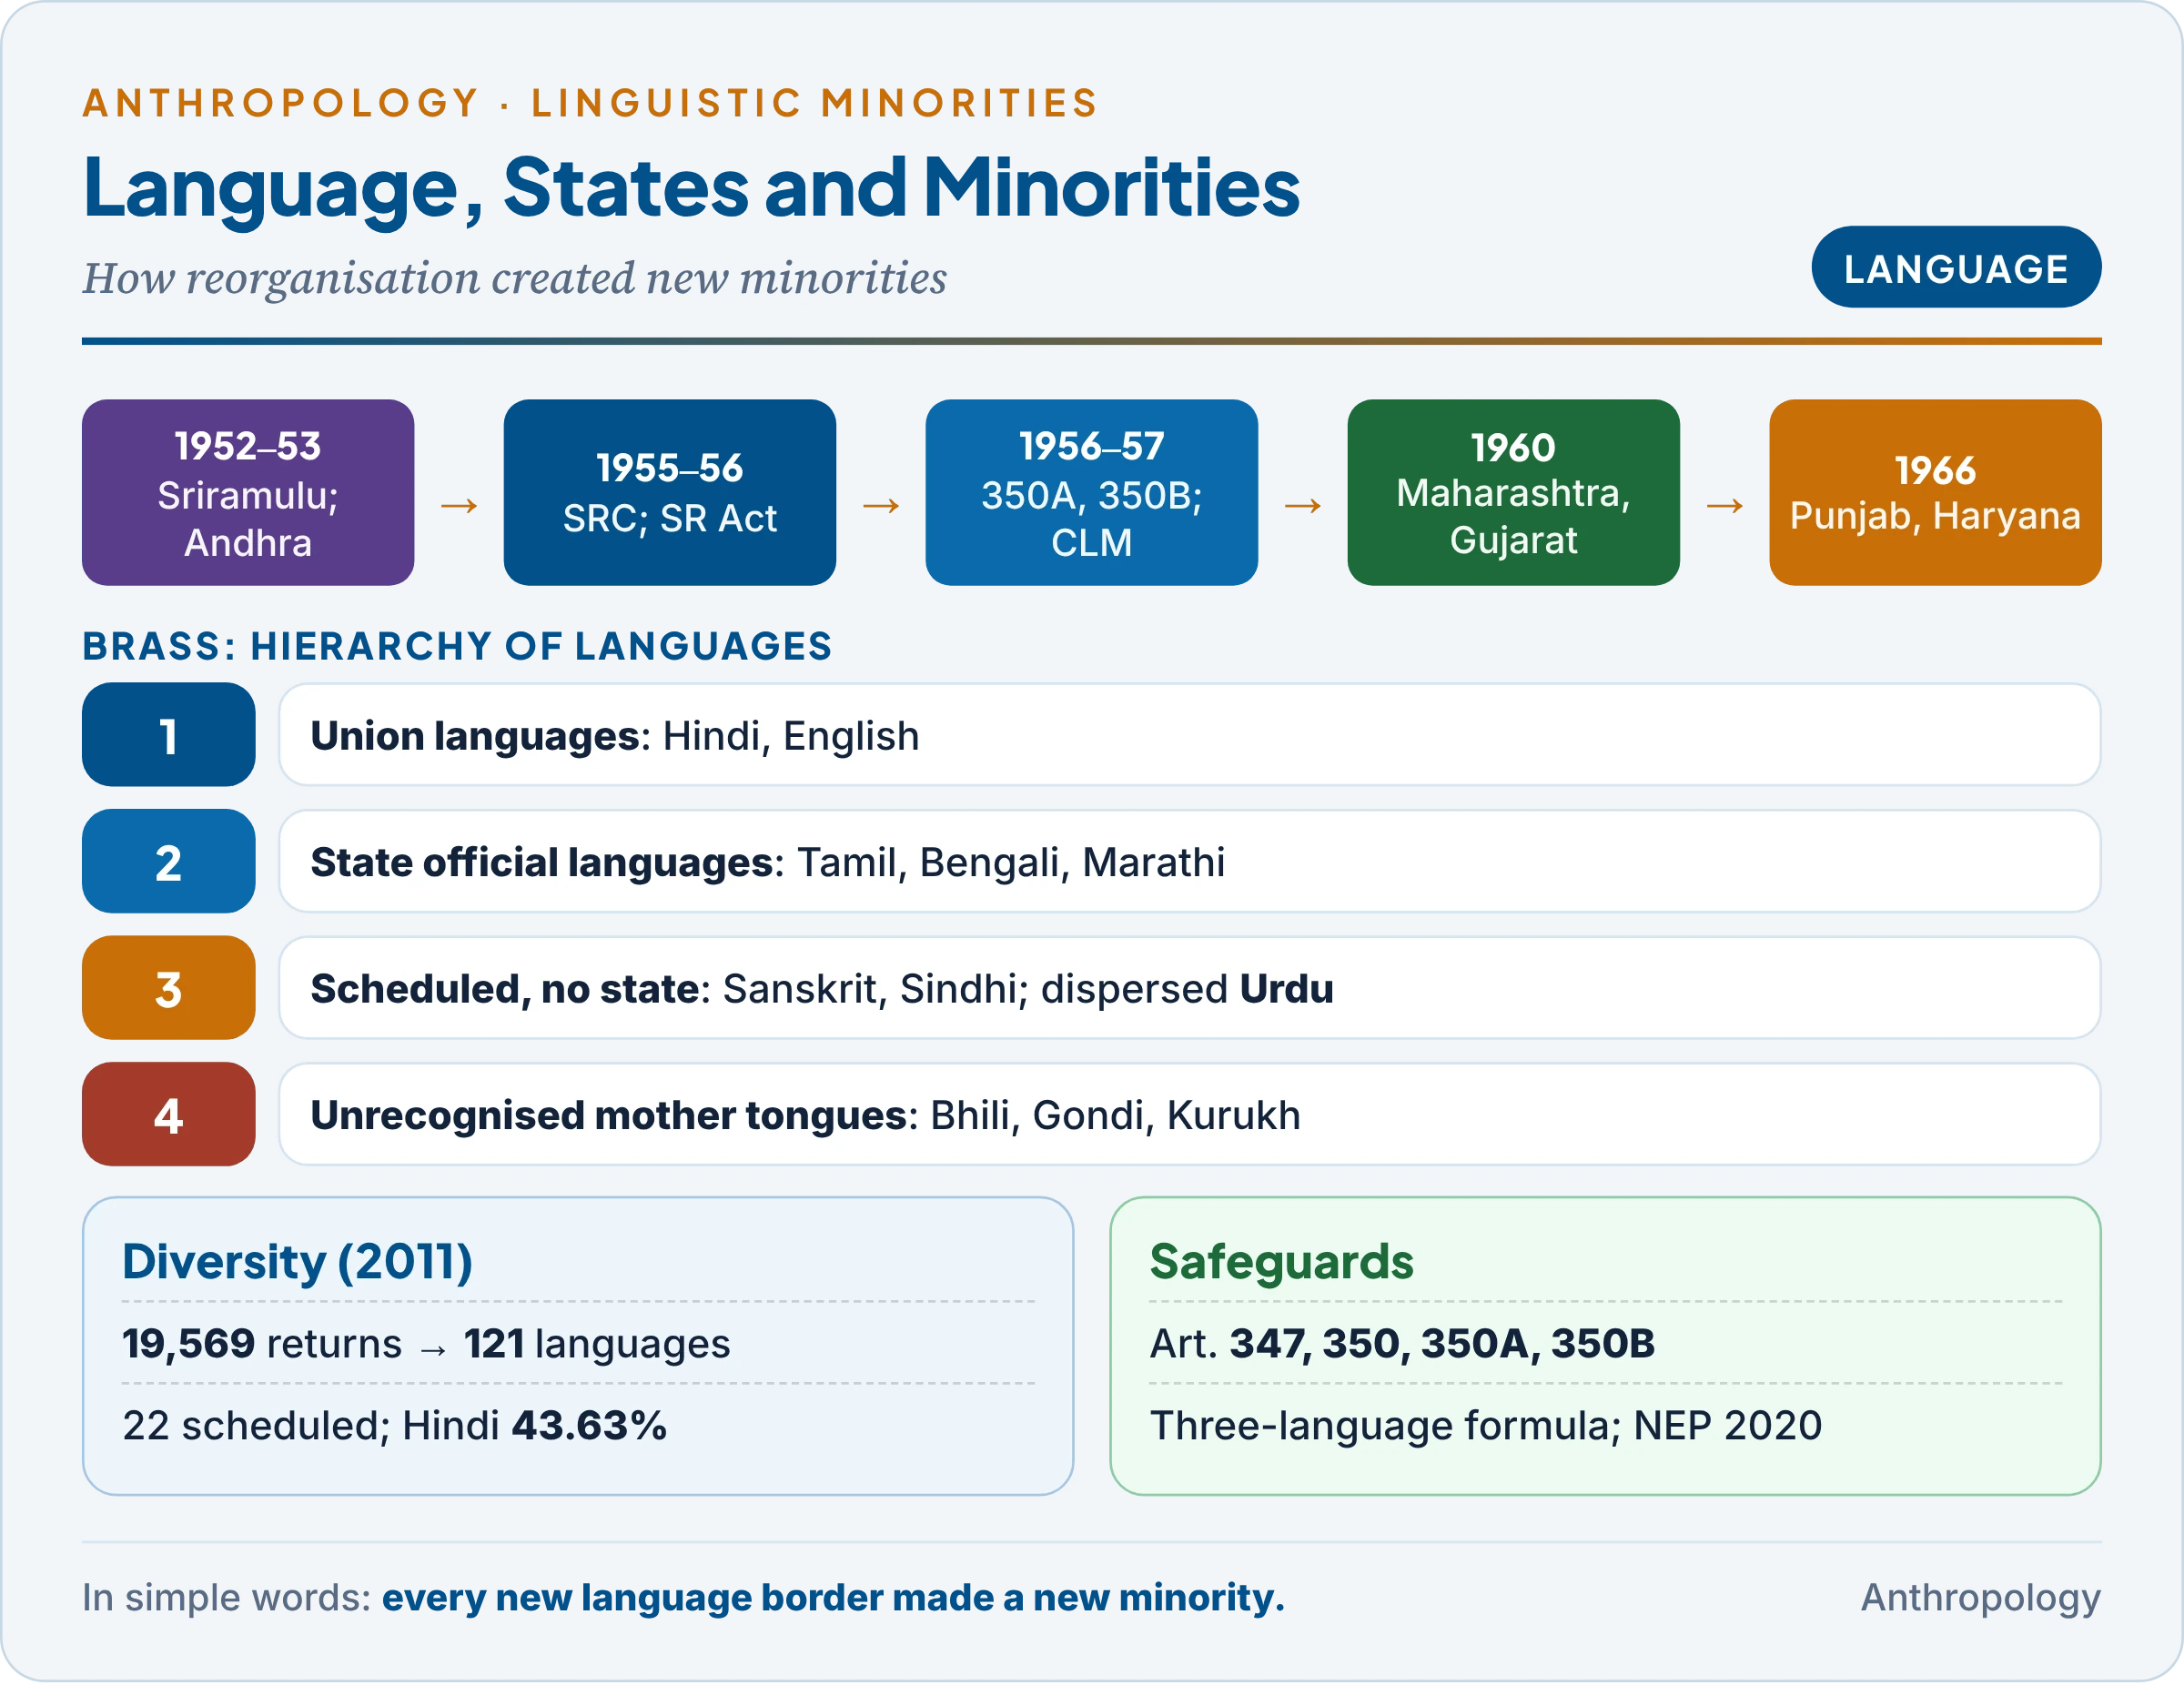
Task: Click 'How reorganisation created new minorities' subtitle
Action: click(x=514, y=278)
